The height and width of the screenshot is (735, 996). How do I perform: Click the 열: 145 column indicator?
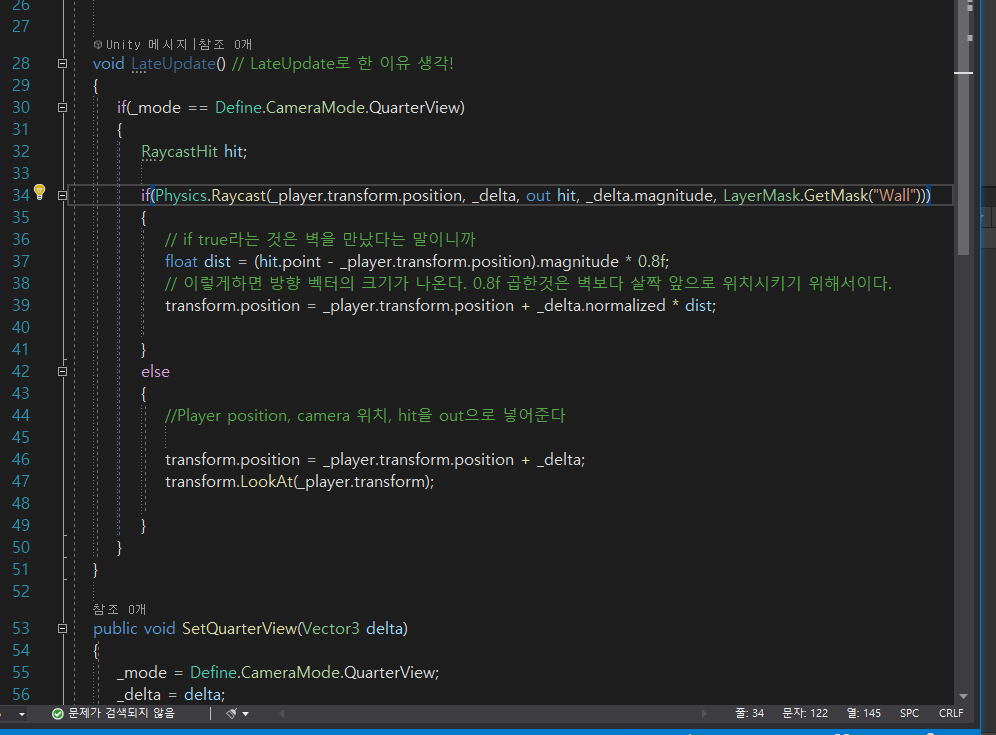864,713
